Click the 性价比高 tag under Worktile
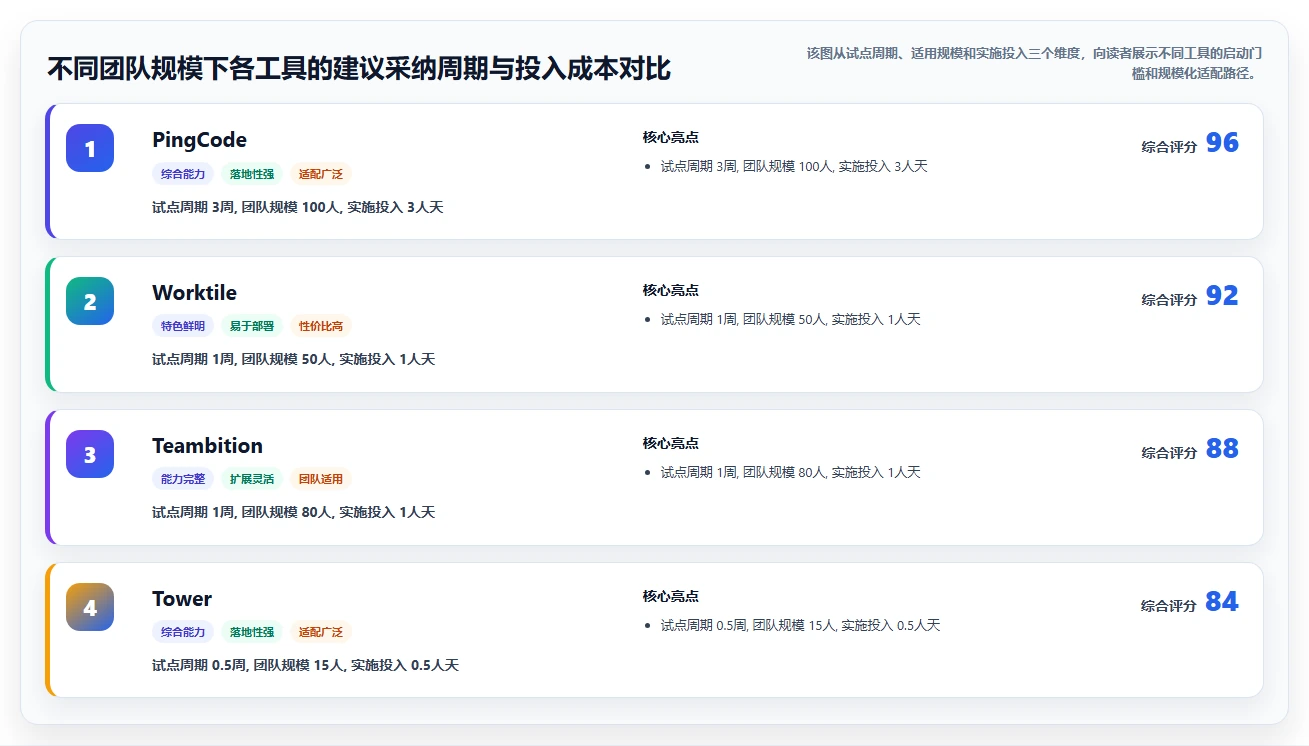 click(x=321, y=326)
